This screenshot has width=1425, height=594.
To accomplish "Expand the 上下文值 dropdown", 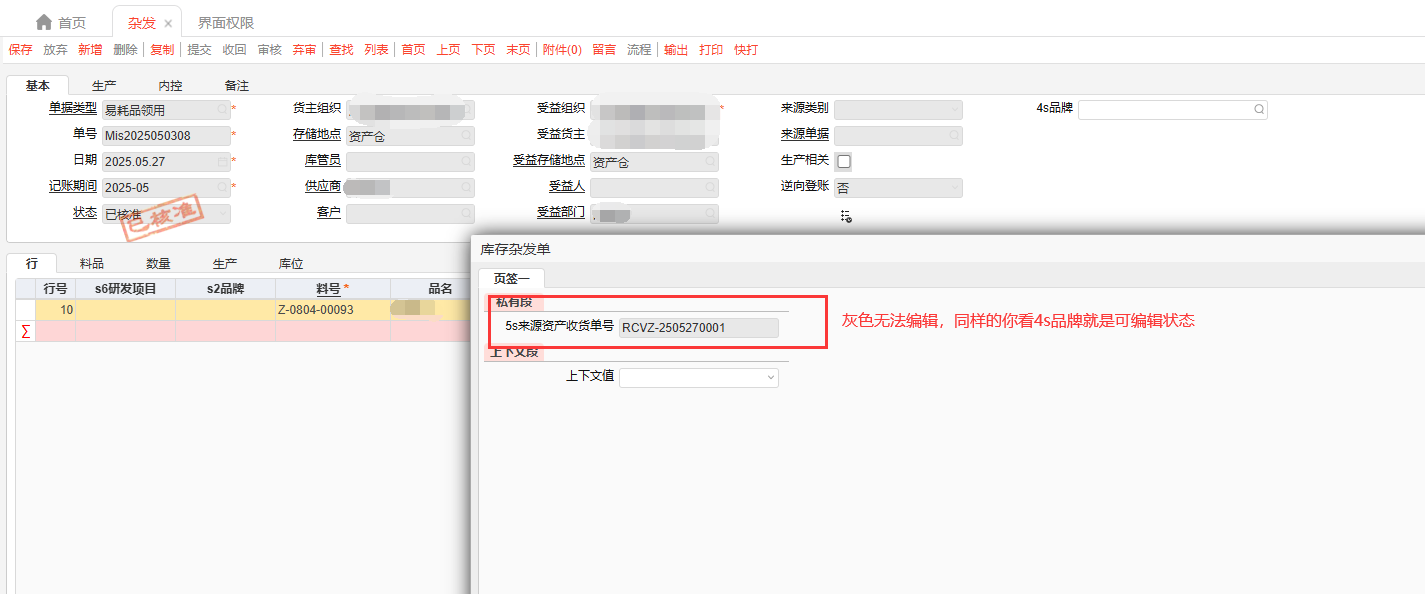I will [x=770, y=377].
